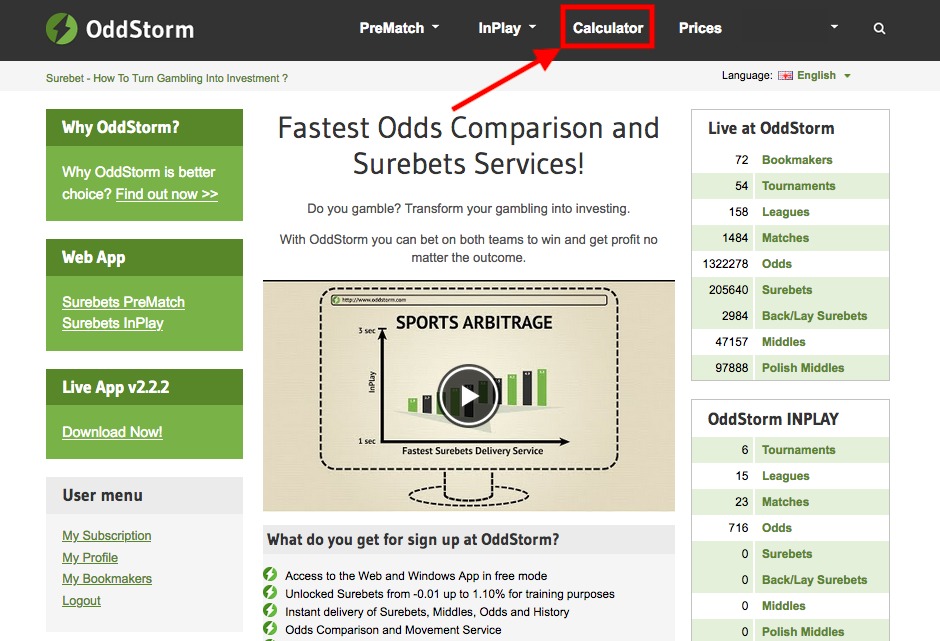Open Middles in OddStorm INPLAY
This screenshot has height=641, width=940.
784,606
